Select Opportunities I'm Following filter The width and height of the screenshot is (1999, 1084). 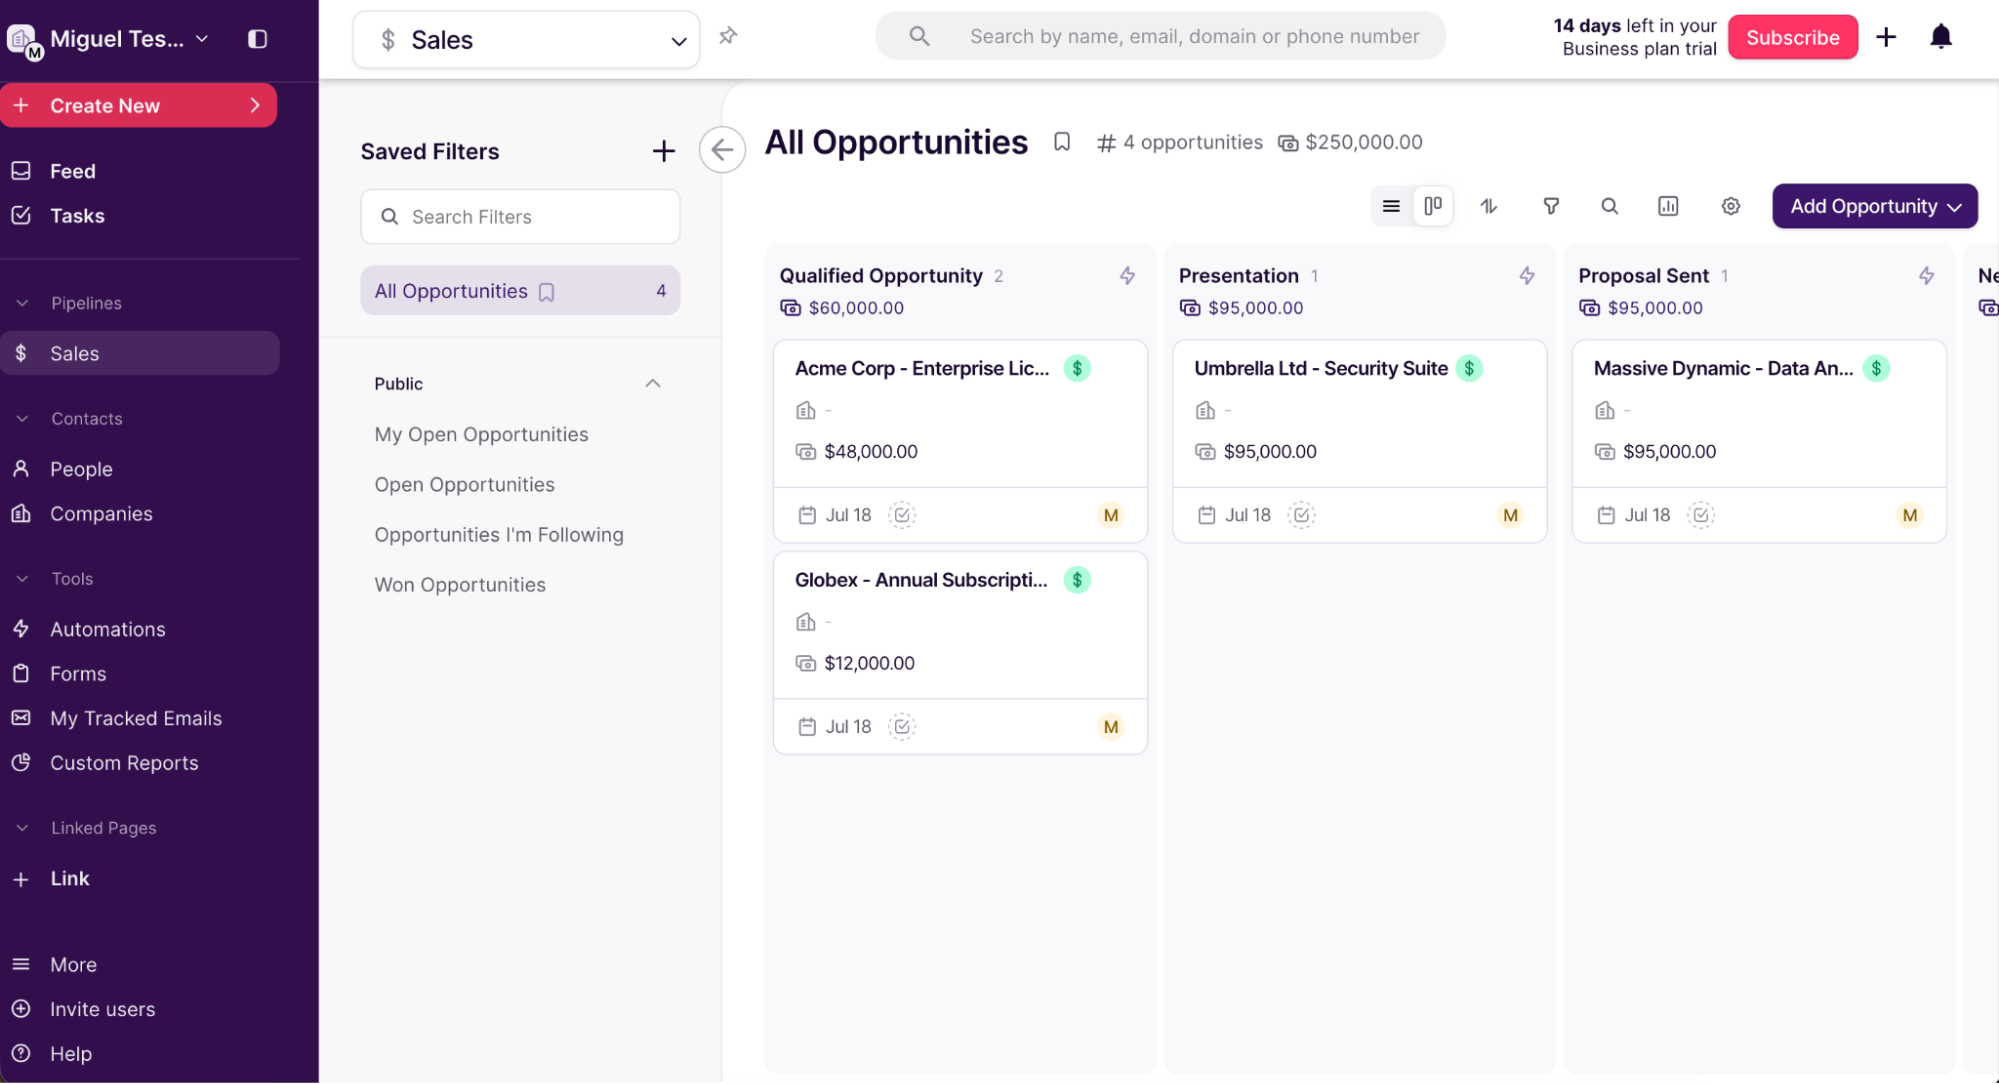[499, 535]
